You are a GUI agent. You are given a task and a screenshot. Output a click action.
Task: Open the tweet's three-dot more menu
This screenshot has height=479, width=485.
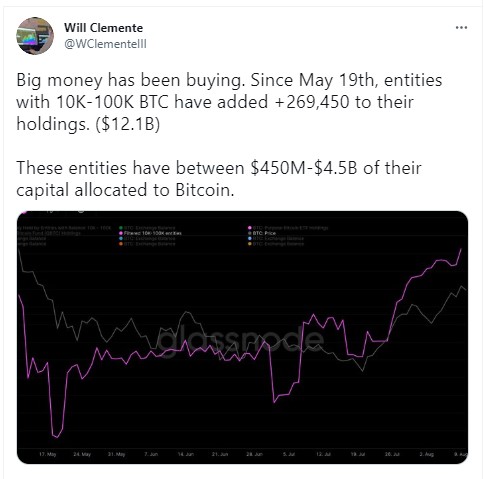tap(461, 28)
